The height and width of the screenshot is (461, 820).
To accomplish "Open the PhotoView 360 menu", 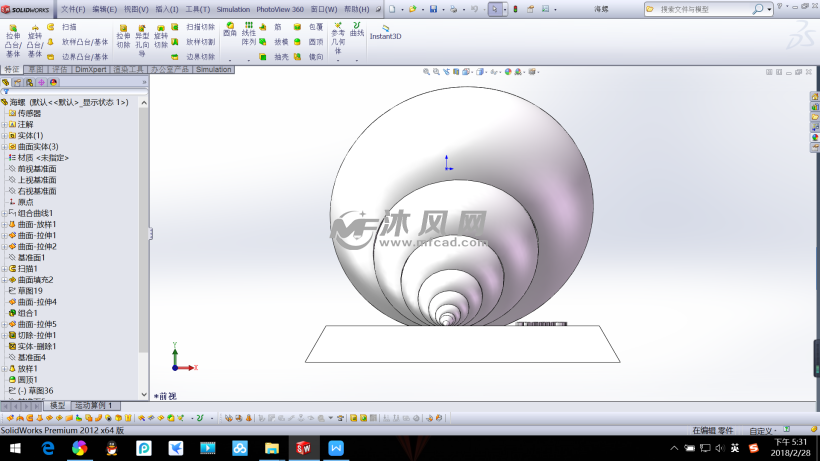I will pyautogui.click(x=280, y=9).
